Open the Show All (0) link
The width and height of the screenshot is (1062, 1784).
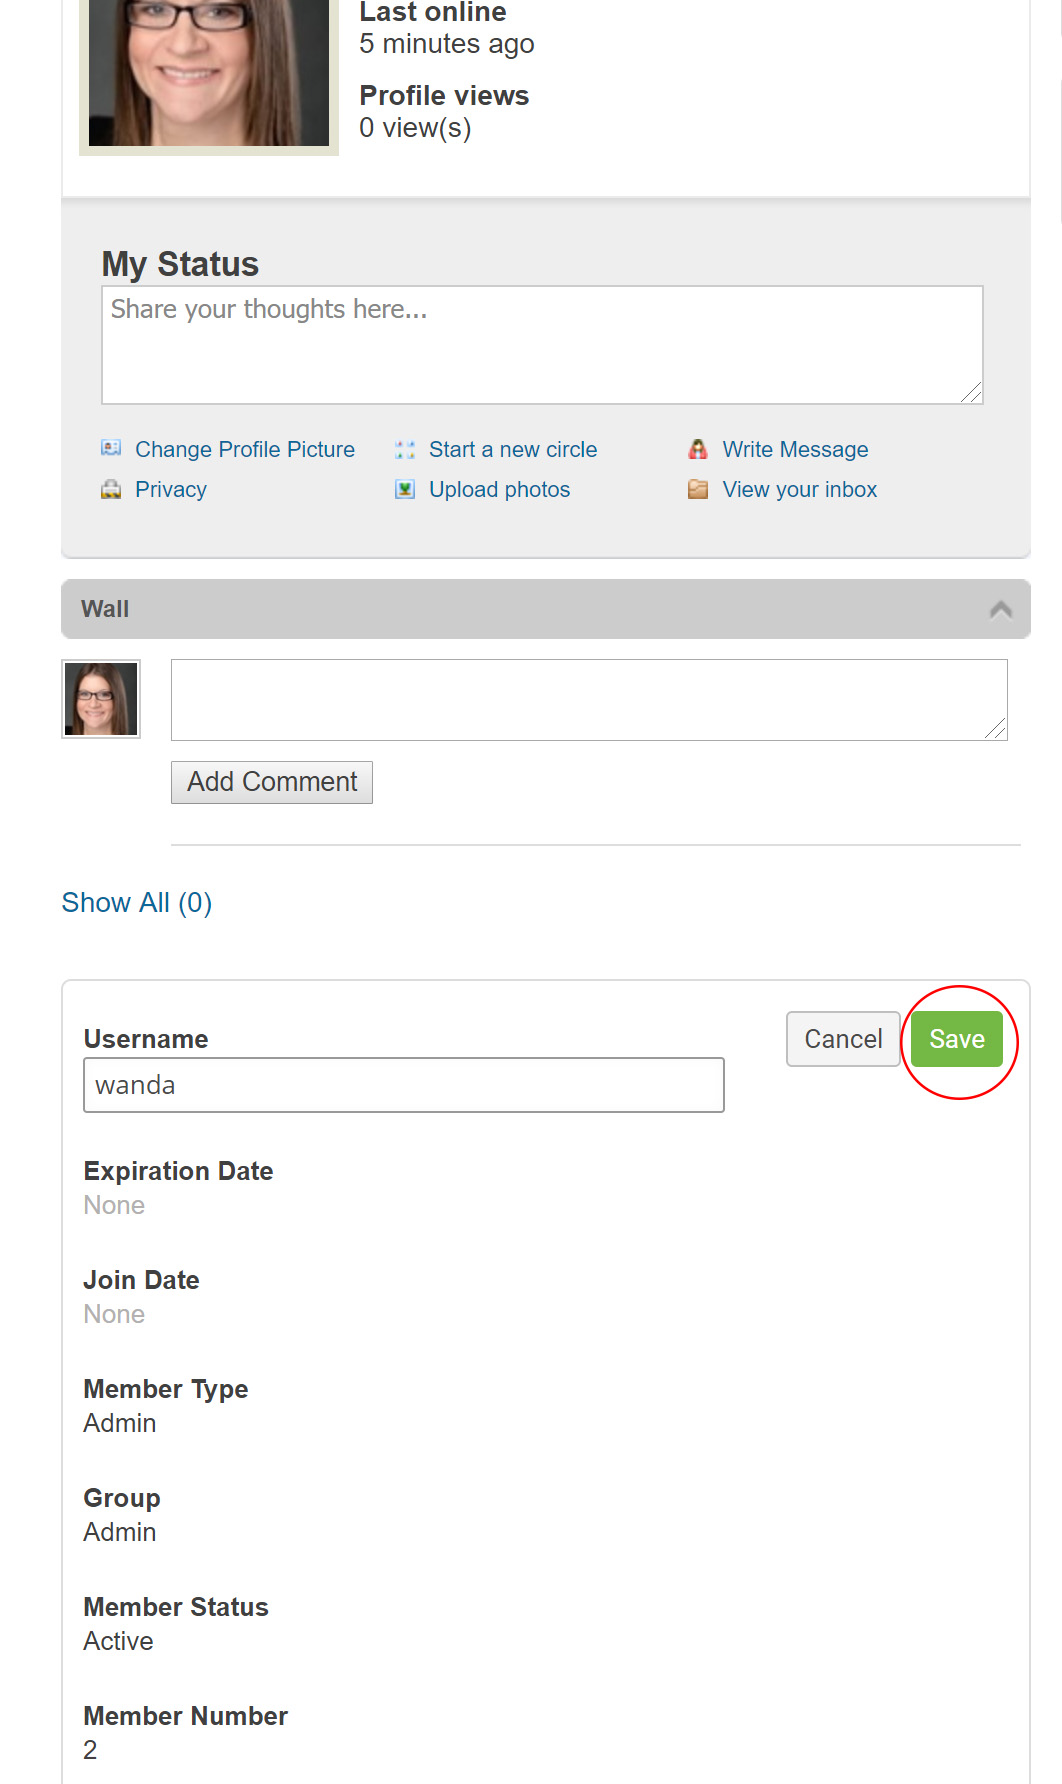click(136, 901)
